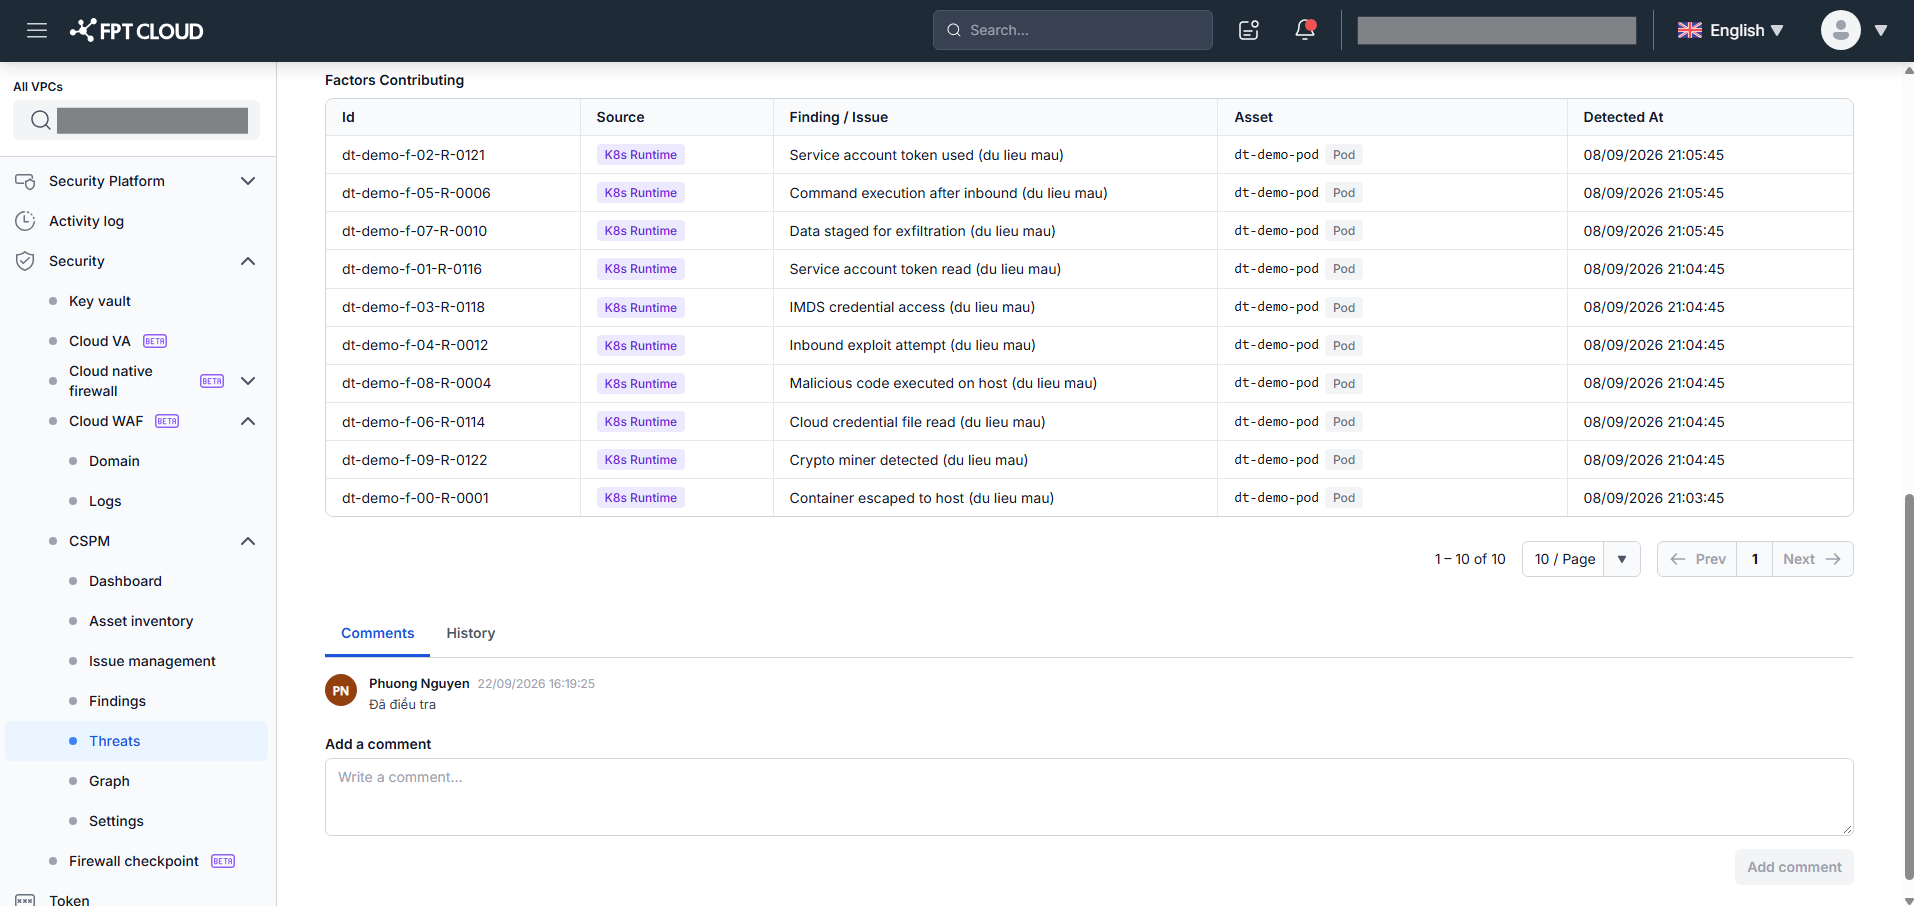
Task: Switch to the Comments tab
Action: (x=377, y=633)
